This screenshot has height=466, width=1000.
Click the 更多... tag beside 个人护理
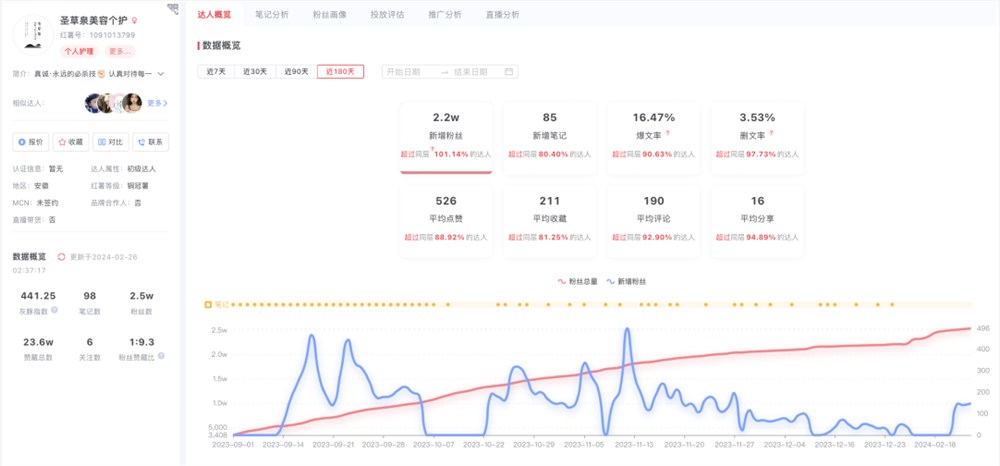pyautogui.click(x=120, y=52)
